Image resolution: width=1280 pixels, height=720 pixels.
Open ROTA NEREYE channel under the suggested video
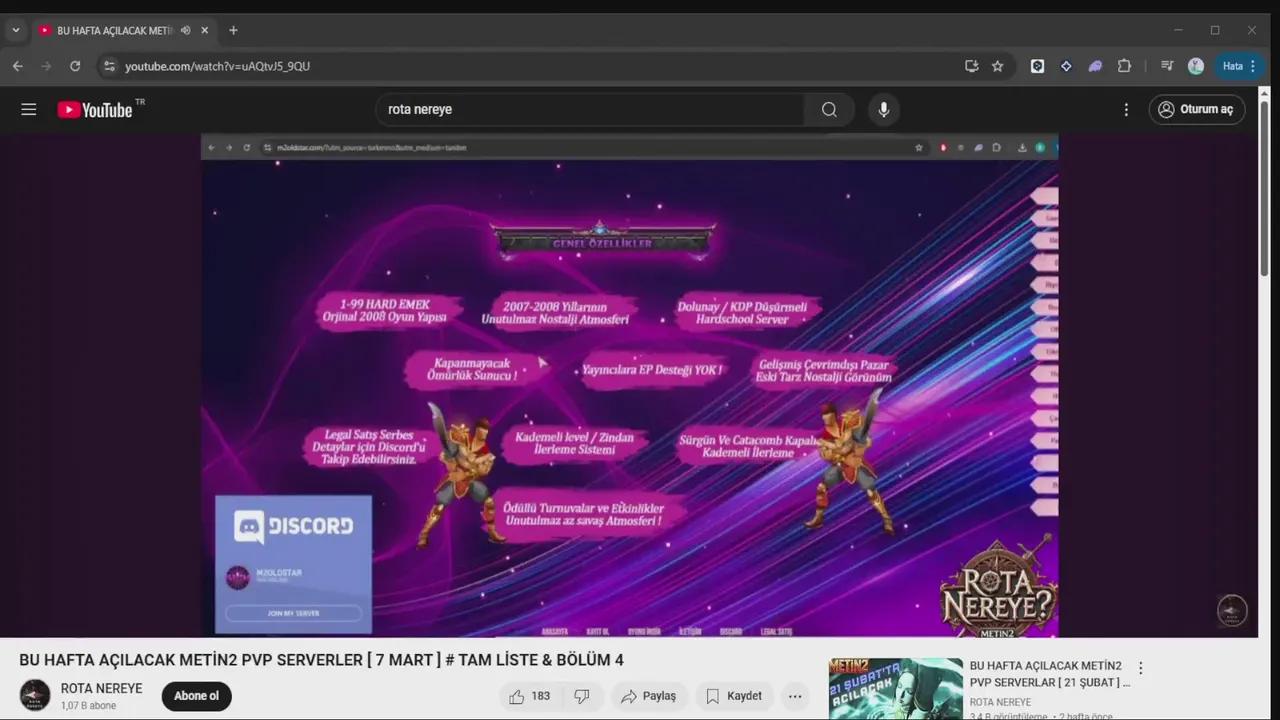tap(1000, 702)
